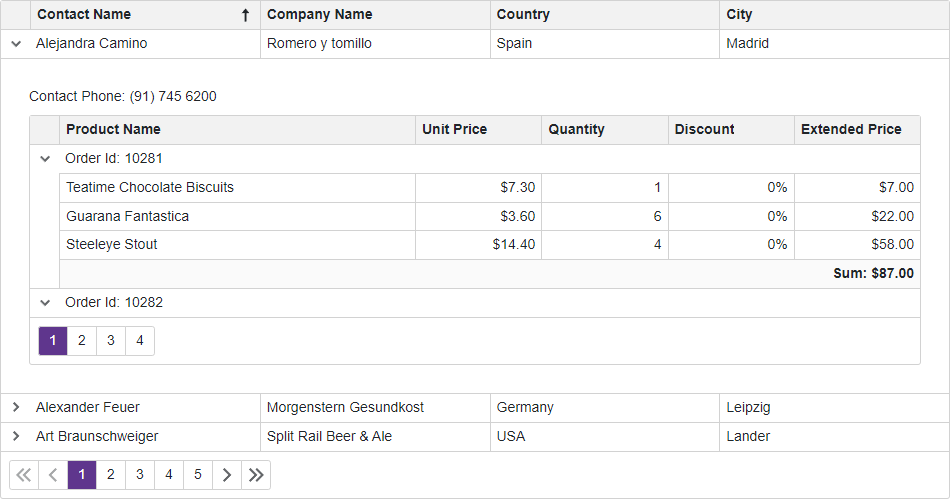Collapse the Alejandra Camino detail row

[16, 44]
